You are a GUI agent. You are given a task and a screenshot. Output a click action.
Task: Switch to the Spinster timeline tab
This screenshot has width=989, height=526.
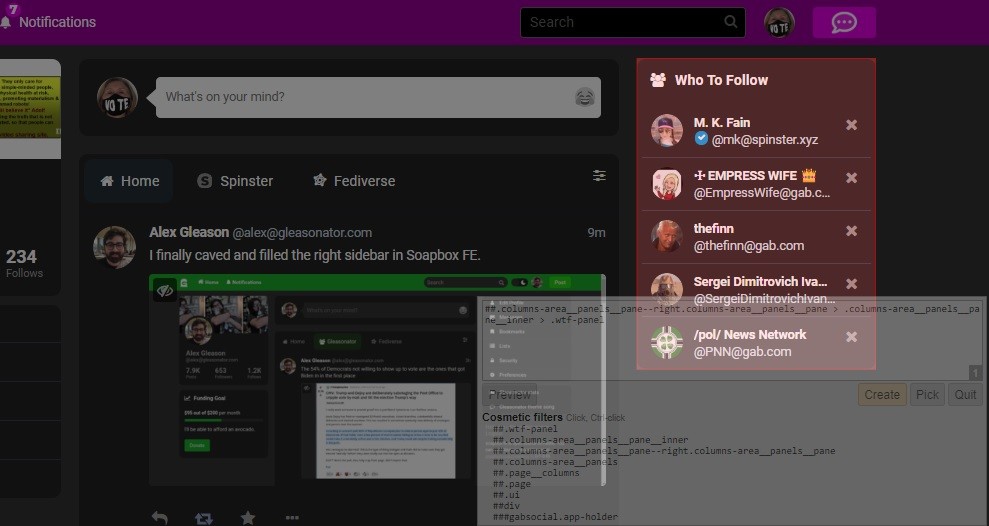(x=235, y=181)
